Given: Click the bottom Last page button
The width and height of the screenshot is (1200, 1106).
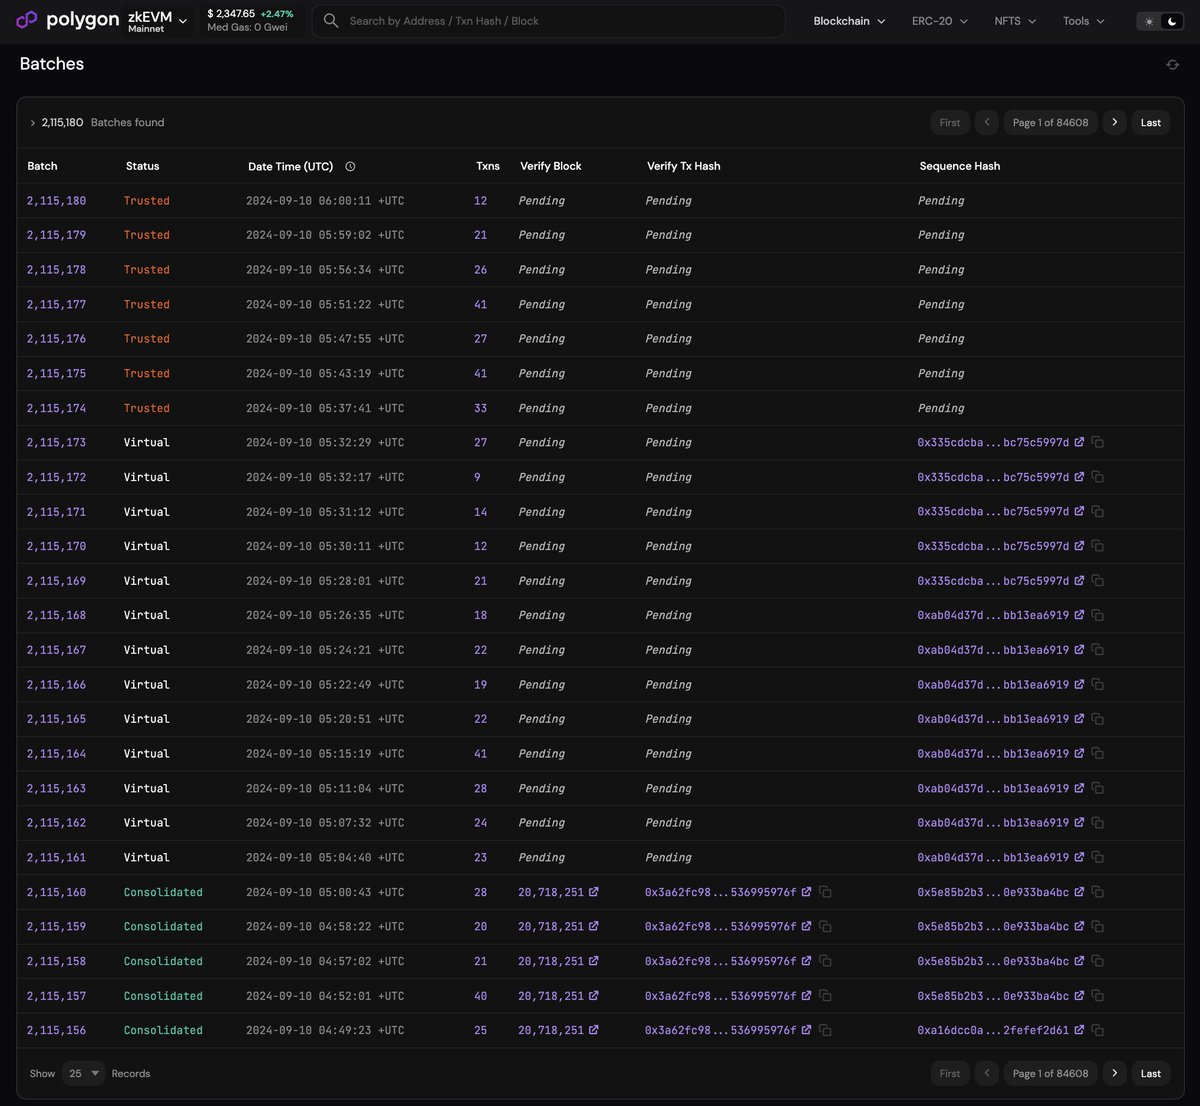Looking at the screenshot, I should 1151,1073.
